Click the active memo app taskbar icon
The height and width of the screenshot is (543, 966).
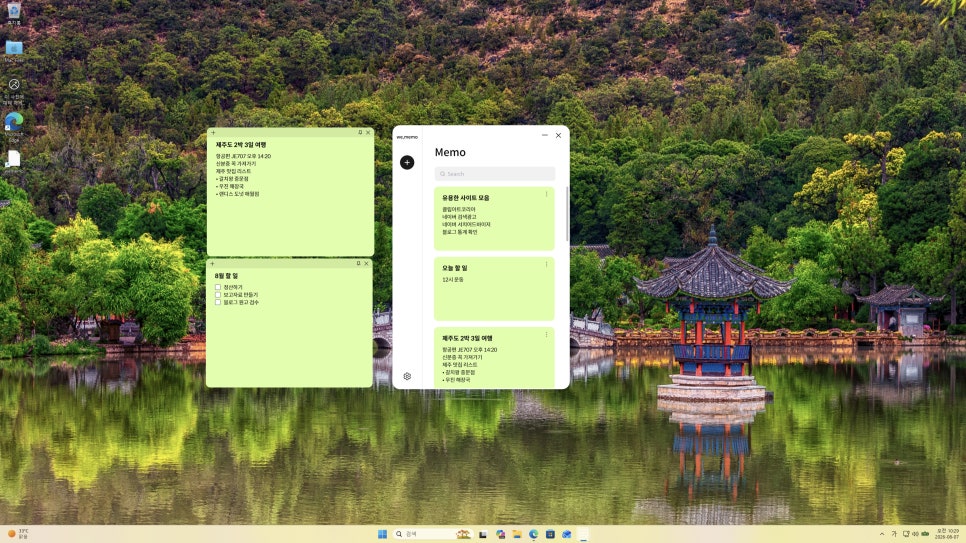pos(583,534)
